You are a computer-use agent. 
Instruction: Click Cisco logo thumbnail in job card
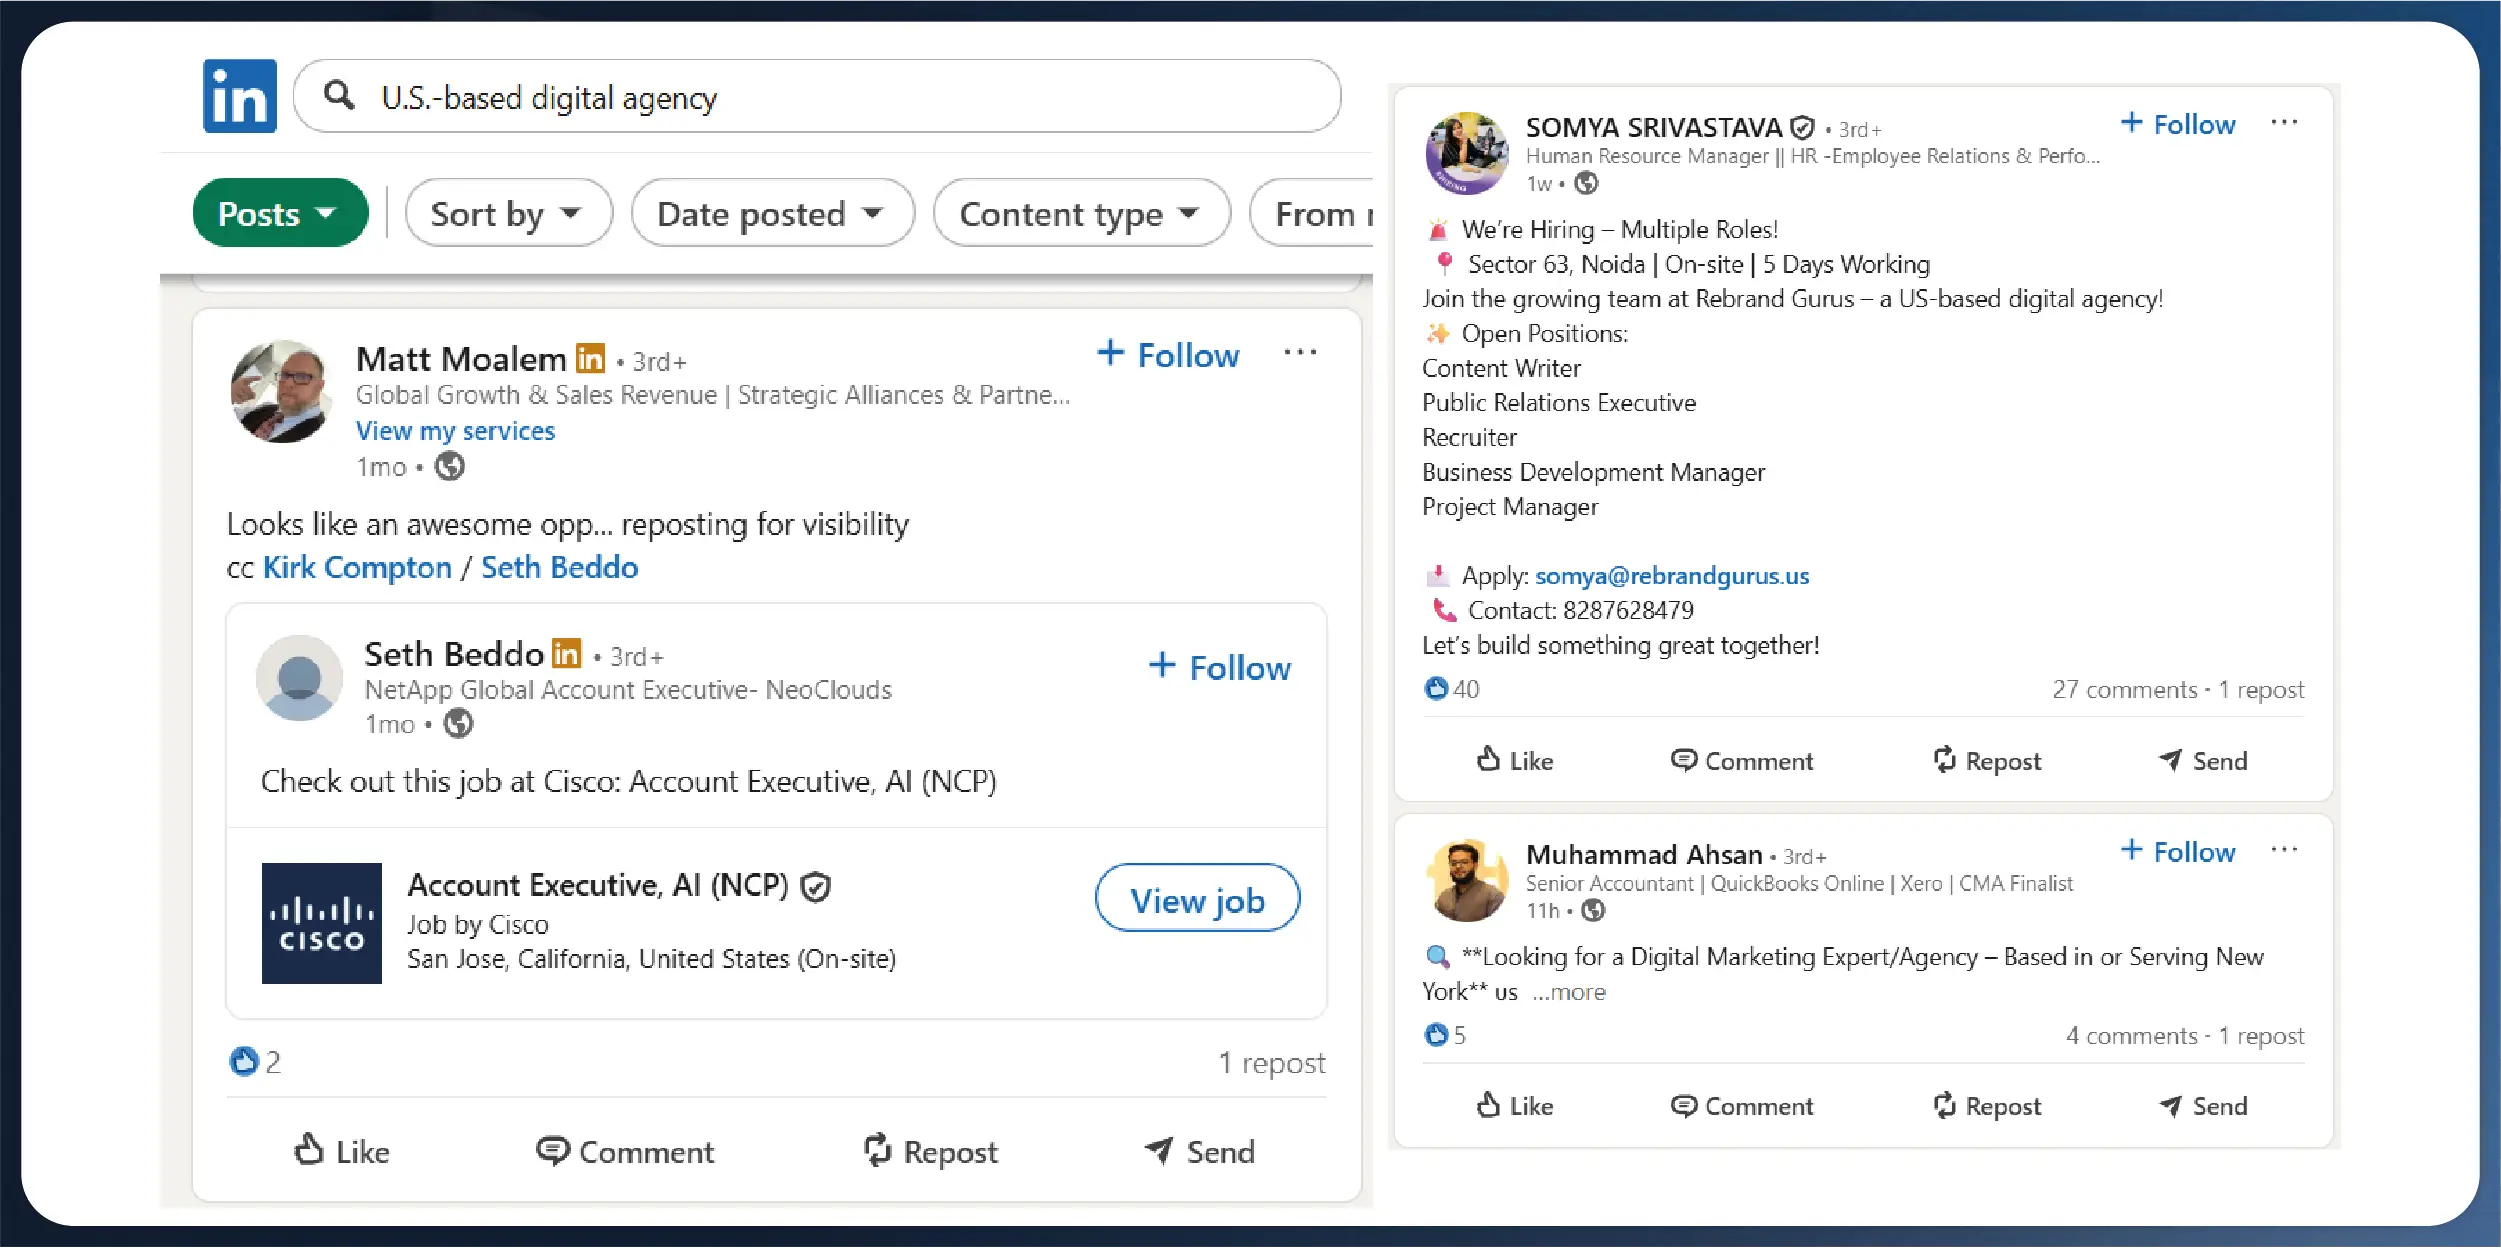point(321,923)
